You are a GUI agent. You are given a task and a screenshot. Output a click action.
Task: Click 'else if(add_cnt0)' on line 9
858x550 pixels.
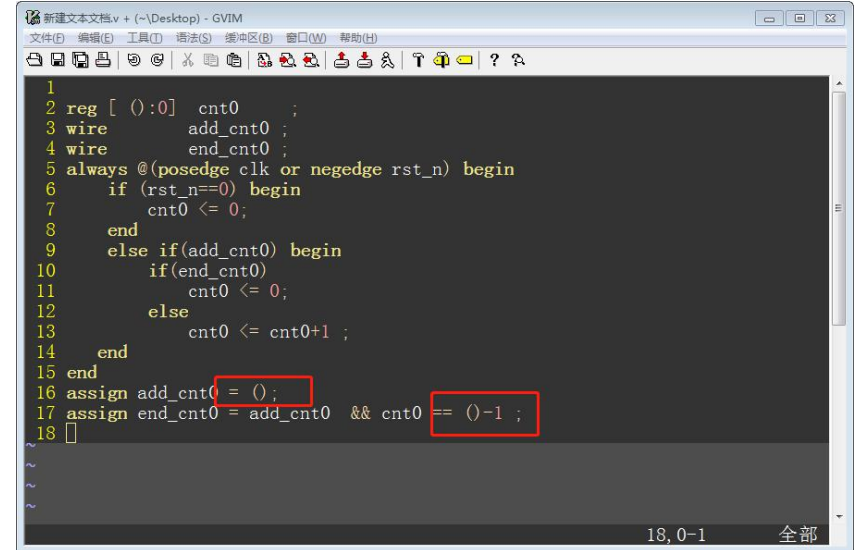coord(192,251)
